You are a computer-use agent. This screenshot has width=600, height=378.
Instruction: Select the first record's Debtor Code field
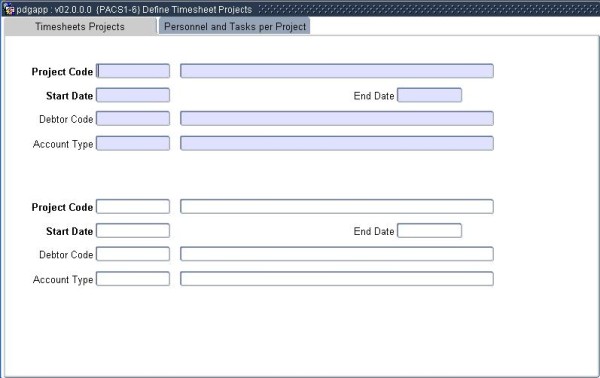(133, 119)
